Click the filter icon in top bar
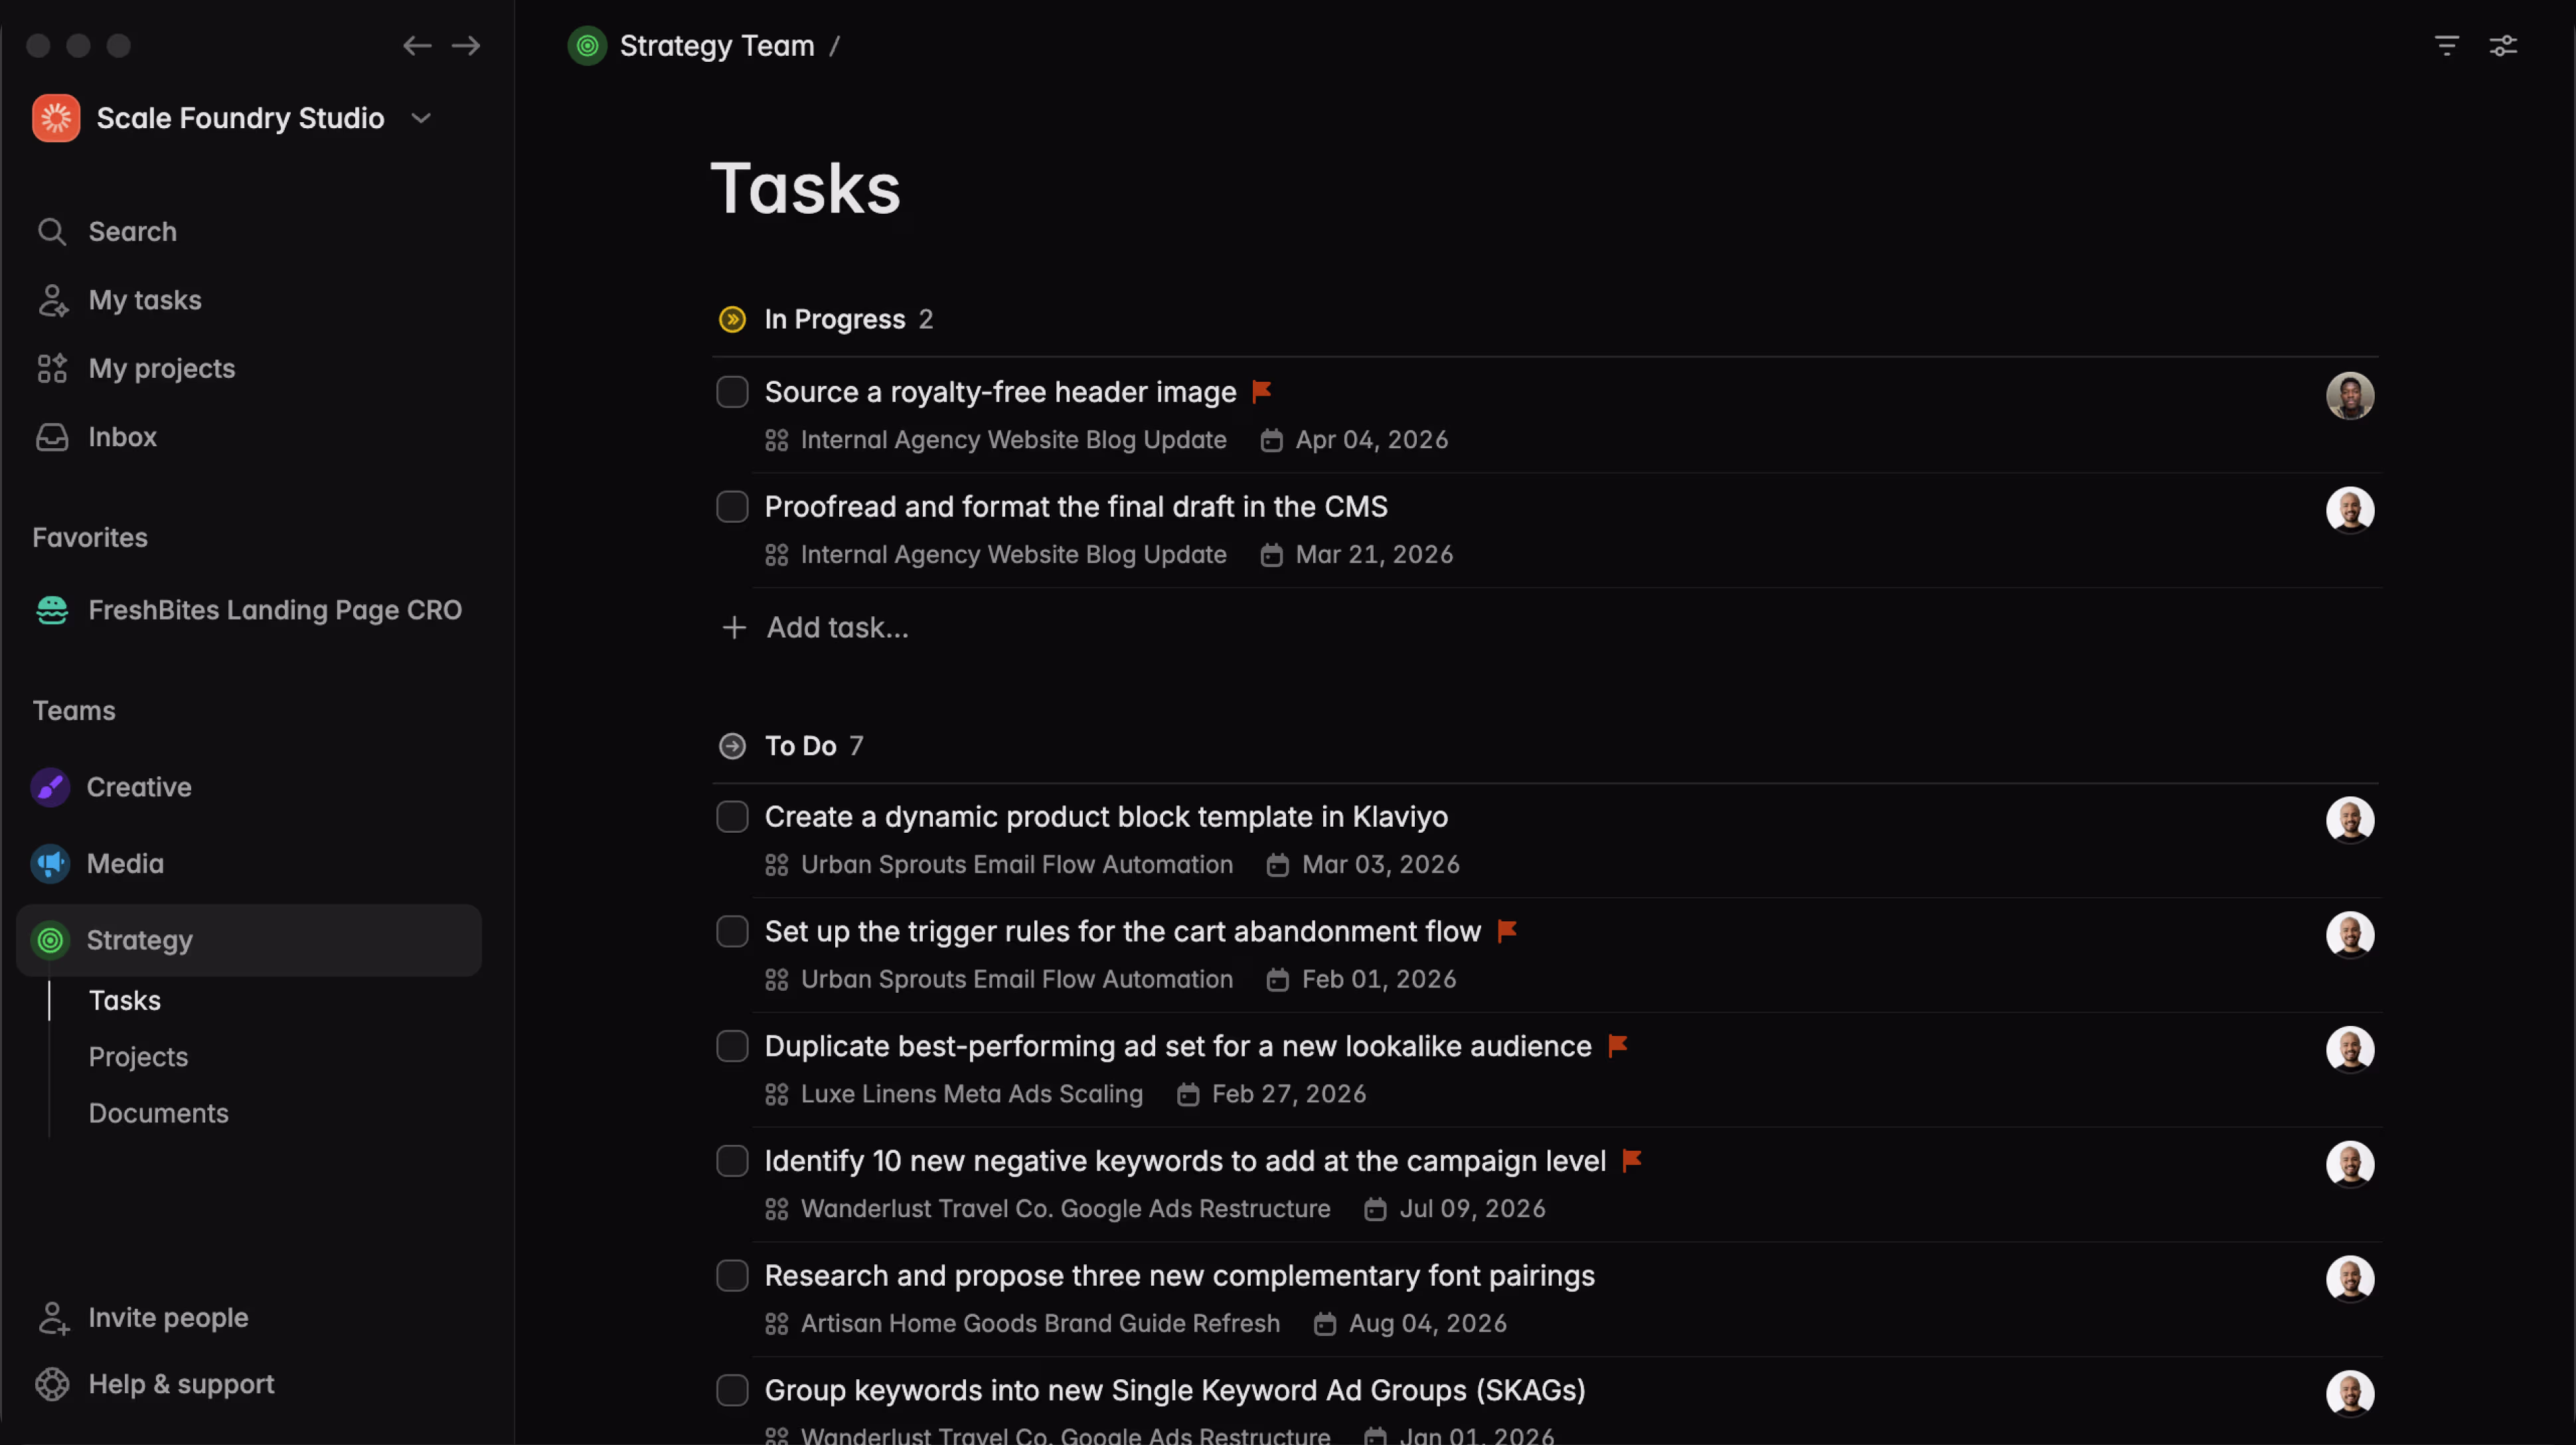Viewport: 2576px width, 1445px height. click(2446, 46)
